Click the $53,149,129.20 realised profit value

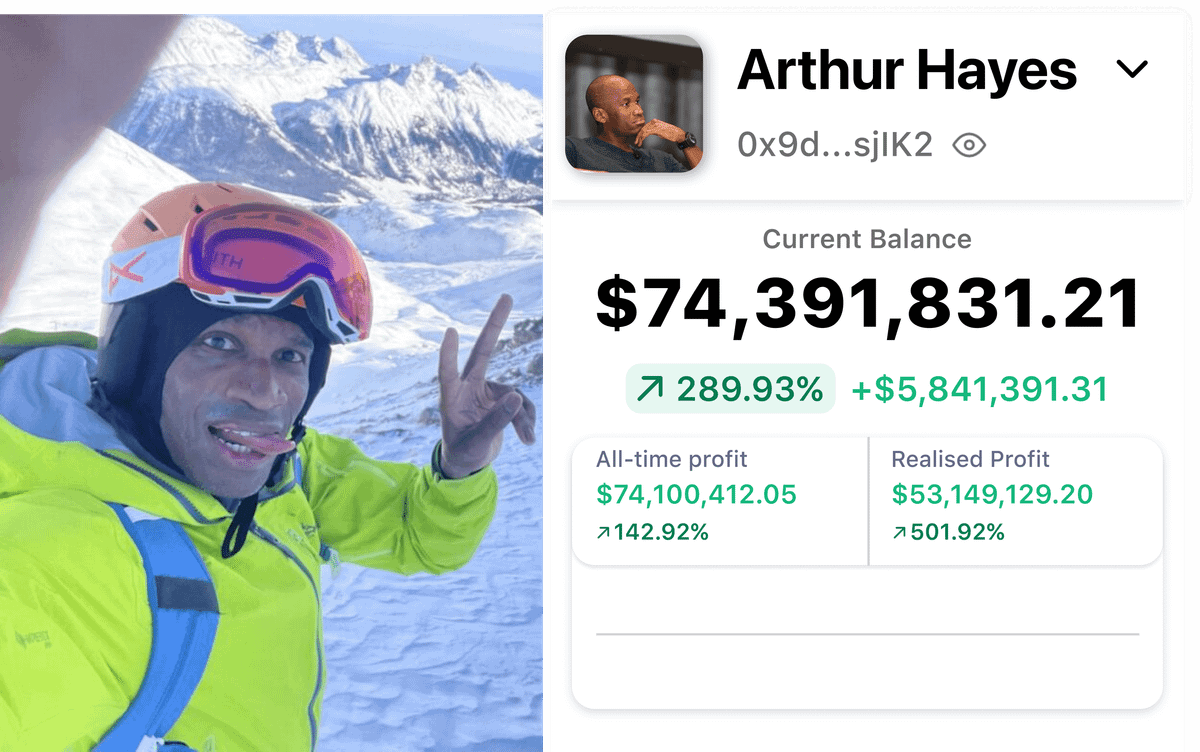click(992, 494)
